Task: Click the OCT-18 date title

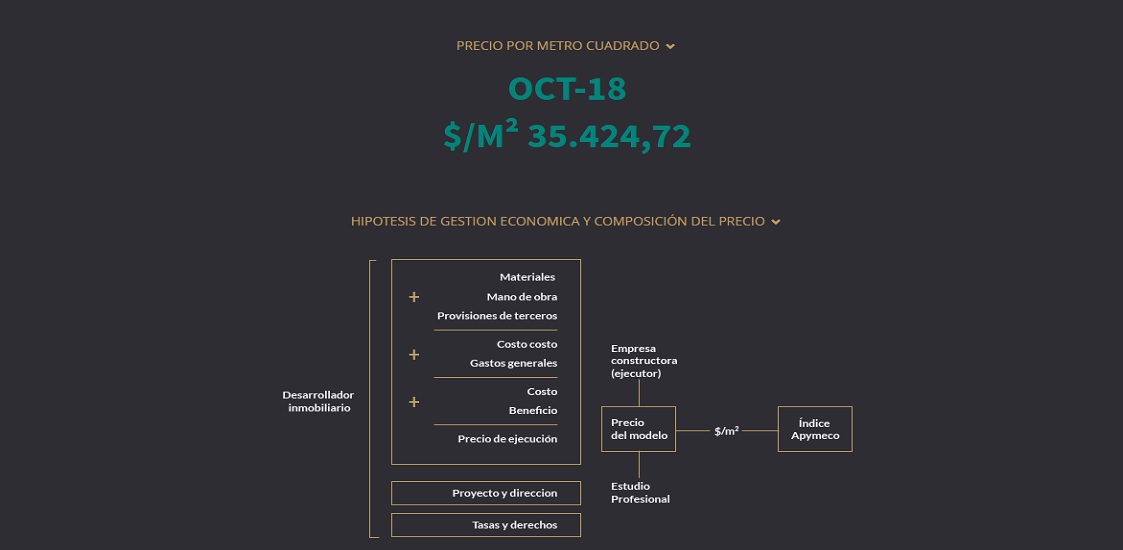Action: coord(567,89)
